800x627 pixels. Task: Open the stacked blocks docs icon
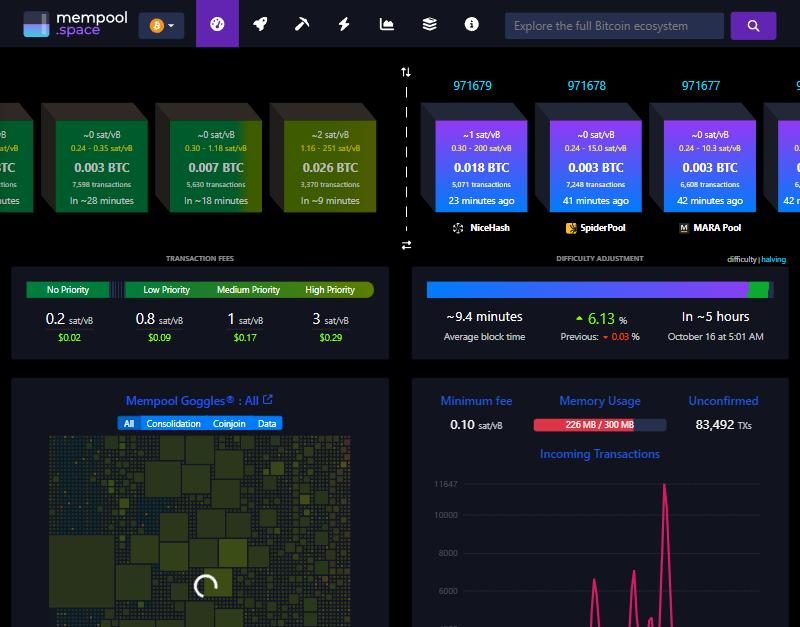(x=430, y=24)
